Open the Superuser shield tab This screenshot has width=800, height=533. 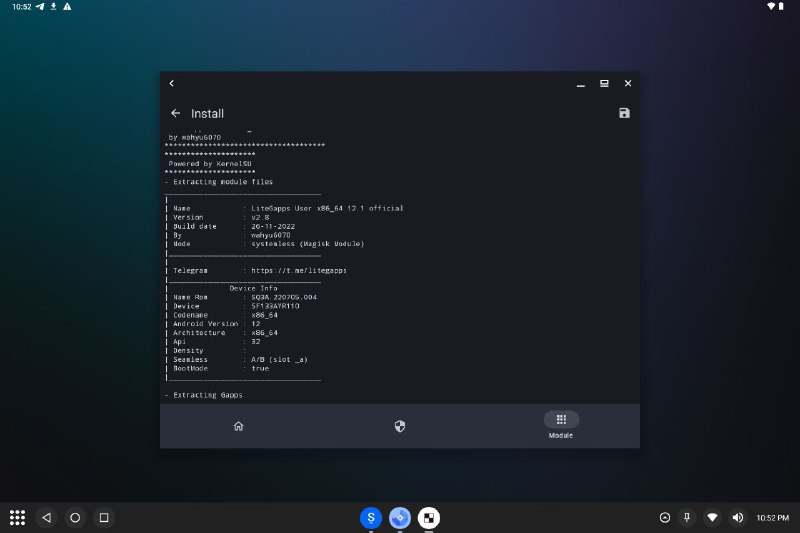coord(399,426)
